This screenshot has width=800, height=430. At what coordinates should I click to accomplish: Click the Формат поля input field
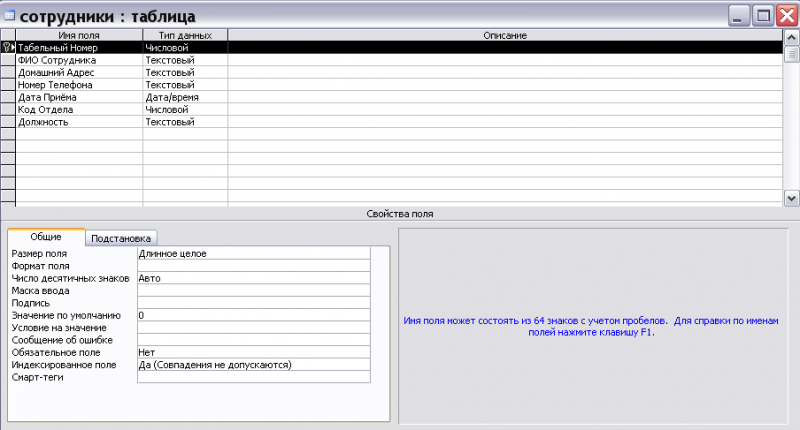click(254, 266)
